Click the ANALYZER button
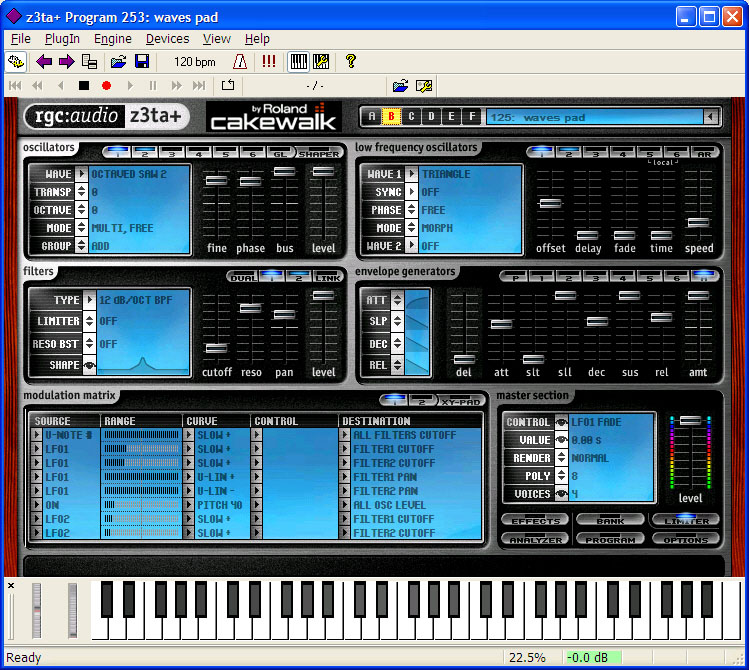The image size is (749, 670). point(535,539)
